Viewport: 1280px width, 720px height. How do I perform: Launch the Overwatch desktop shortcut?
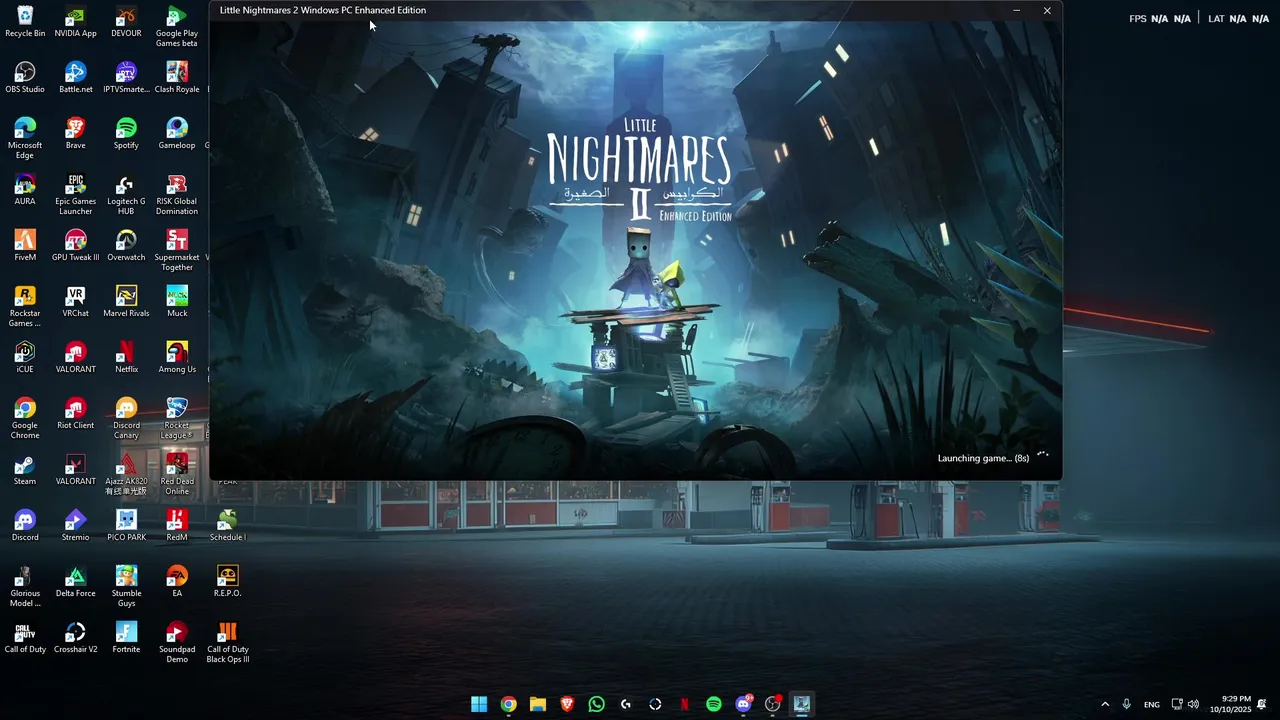(x=126, y=246)
